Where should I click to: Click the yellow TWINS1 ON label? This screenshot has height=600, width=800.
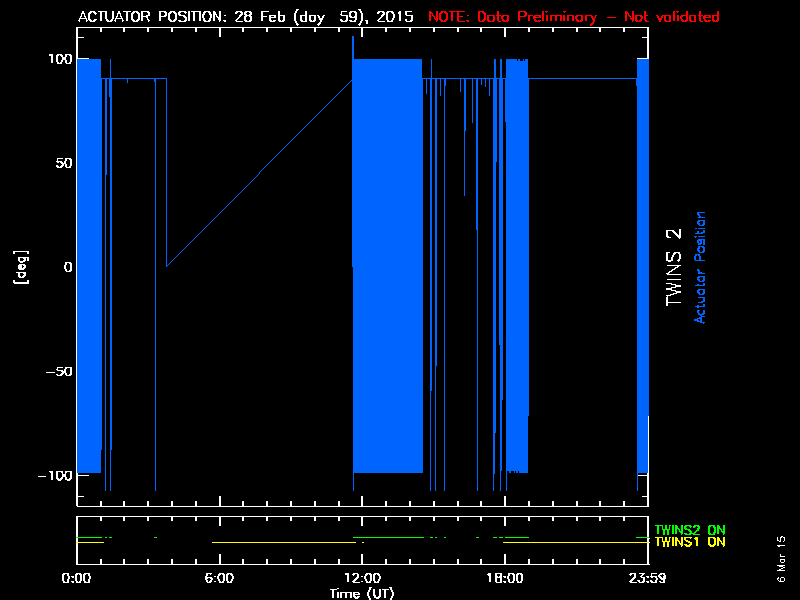pyautogui.click(x=690, y=542)
